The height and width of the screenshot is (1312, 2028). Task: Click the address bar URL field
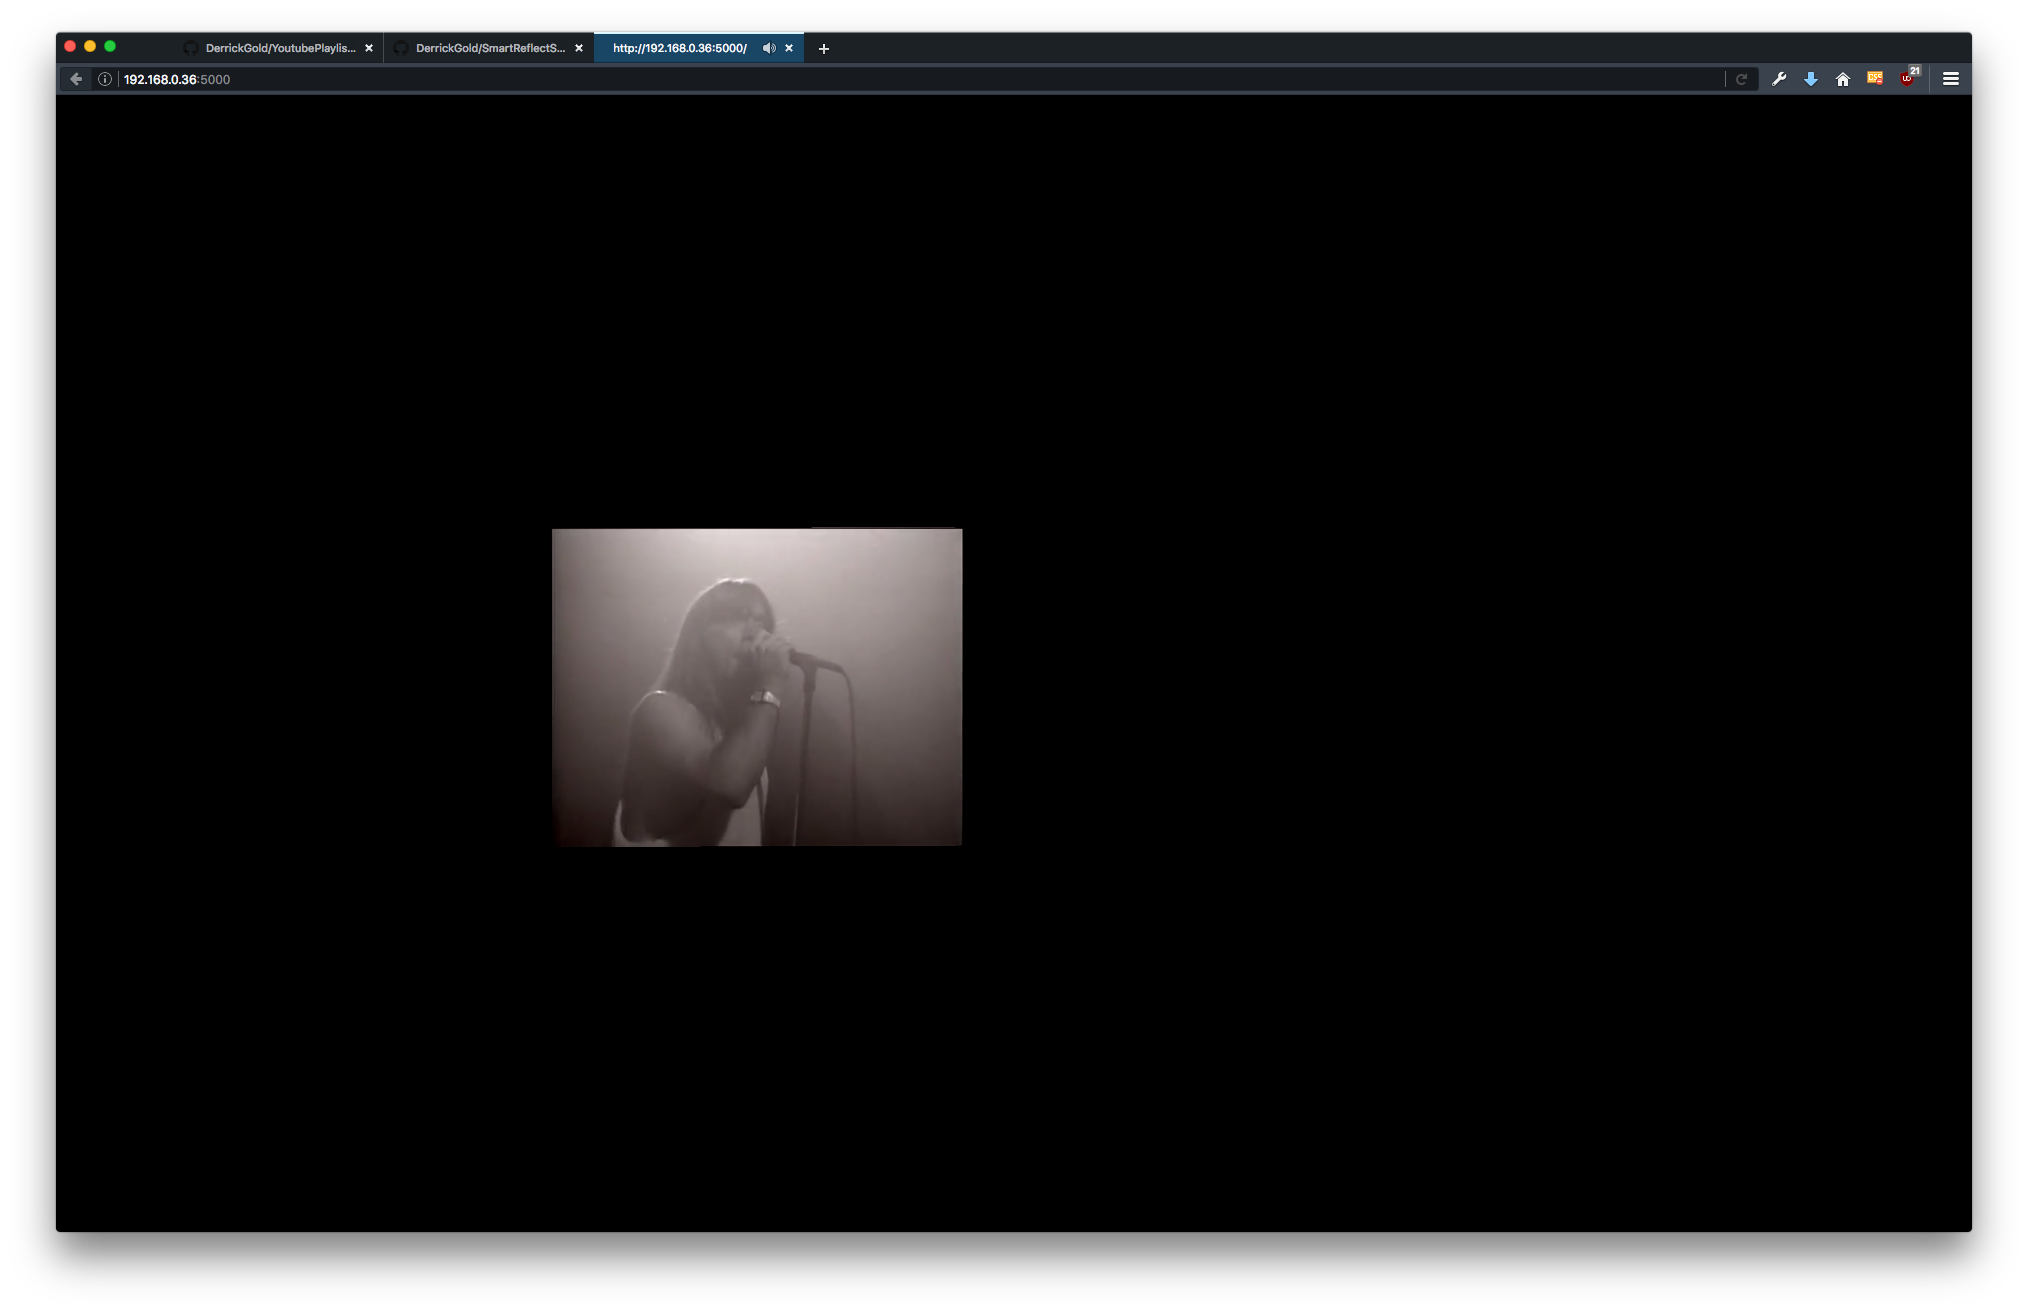[x=900, y=79]
